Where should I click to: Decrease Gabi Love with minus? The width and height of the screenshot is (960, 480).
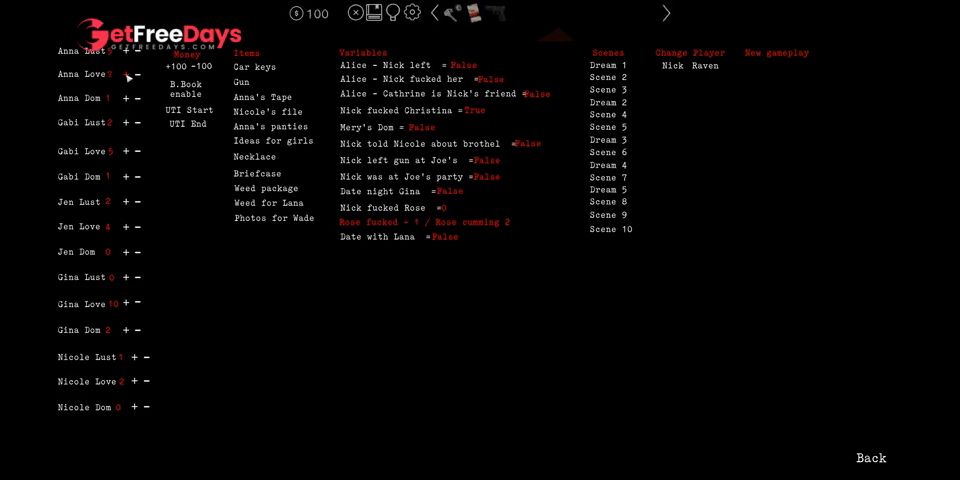138,151
